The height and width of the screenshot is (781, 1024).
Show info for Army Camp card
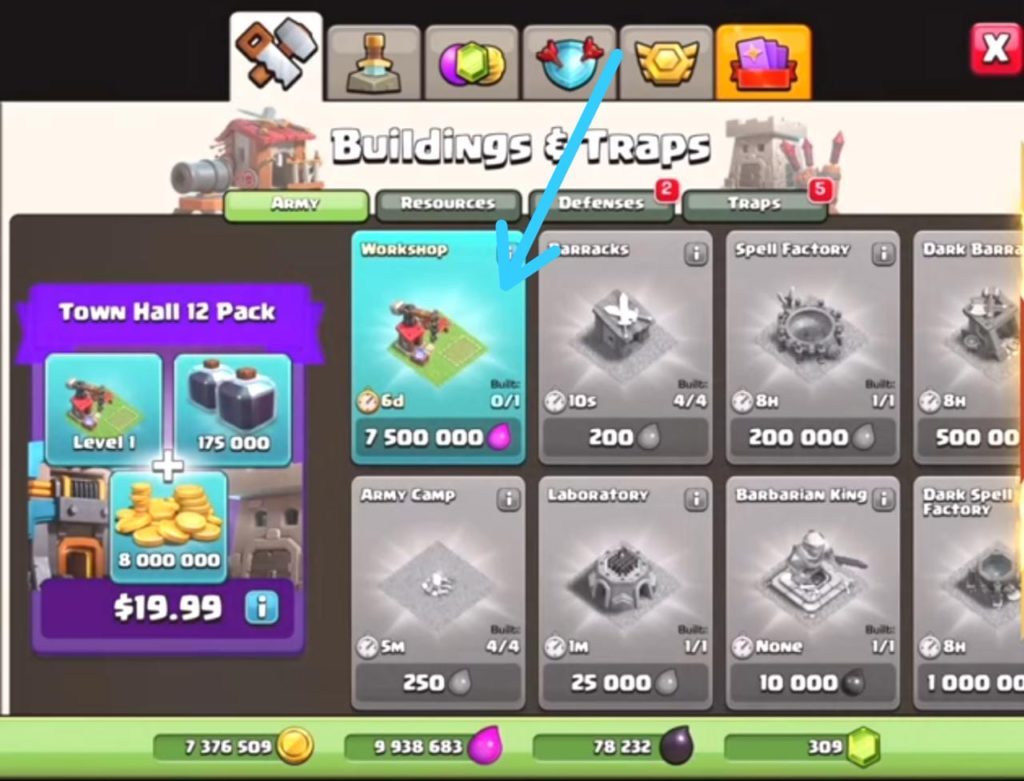[x=508, y=500]
